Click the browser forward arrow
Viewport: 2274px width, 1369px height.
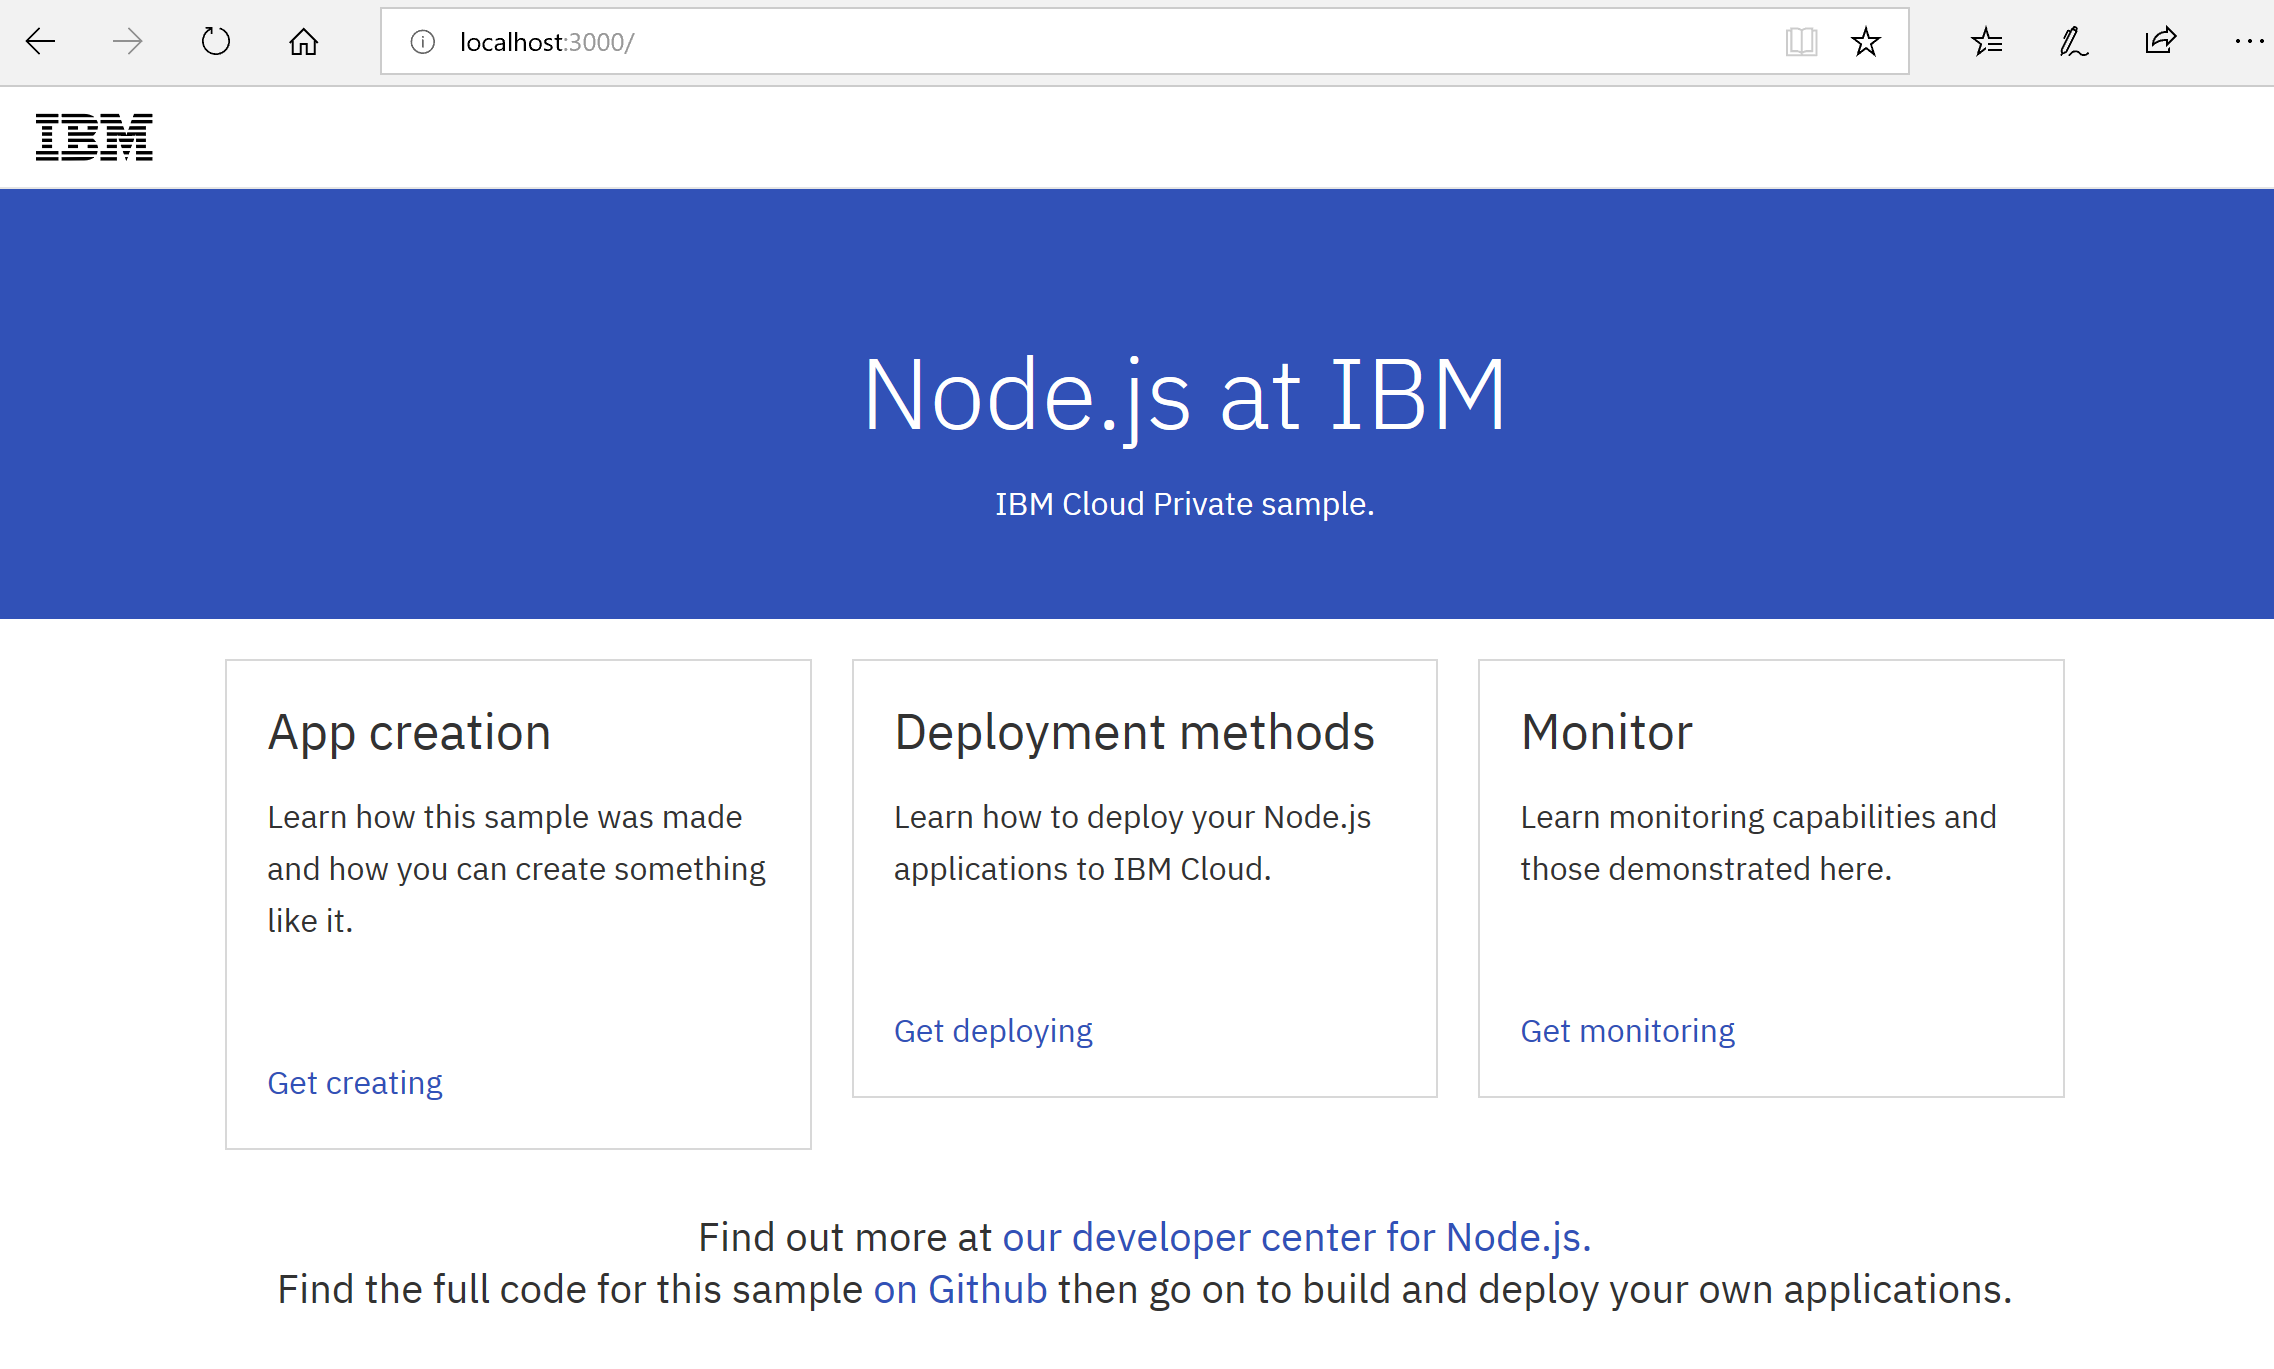(x=127, y=42)
